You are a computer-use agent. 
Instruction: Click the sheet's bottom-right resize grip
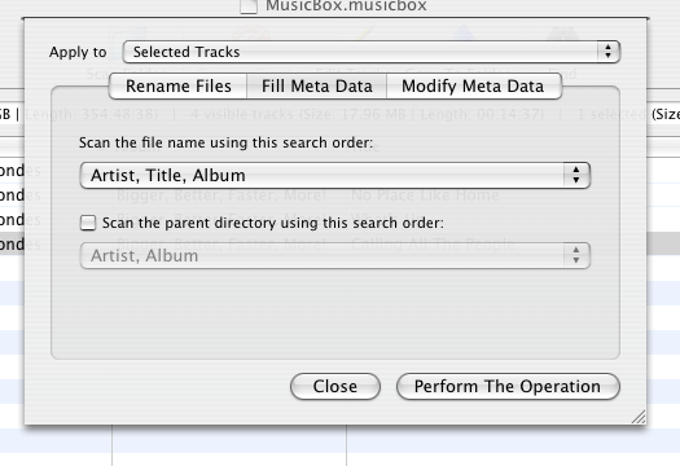point(638,417)
